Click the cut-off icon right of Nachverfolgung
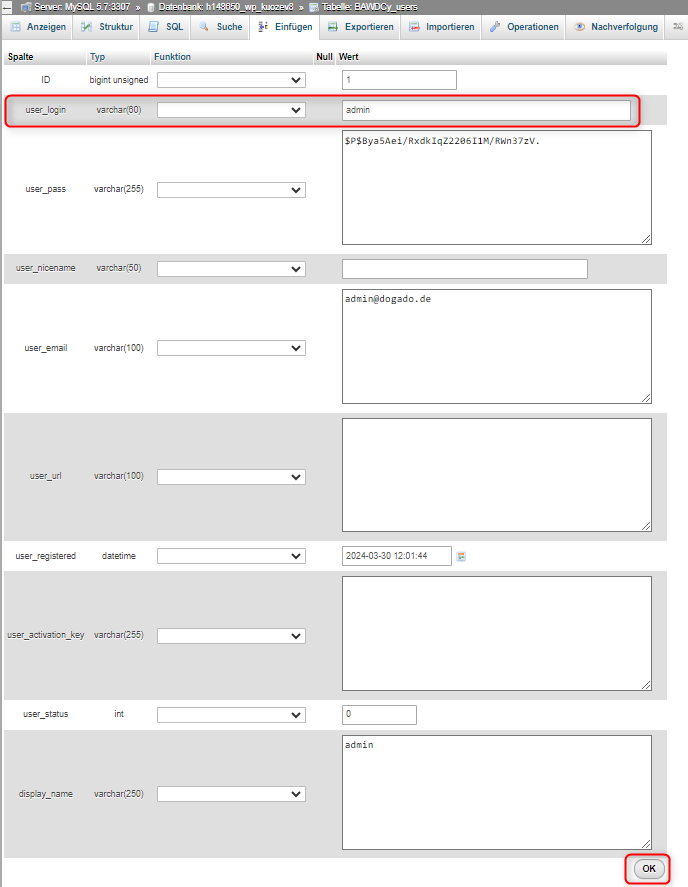 coord(677,27)
